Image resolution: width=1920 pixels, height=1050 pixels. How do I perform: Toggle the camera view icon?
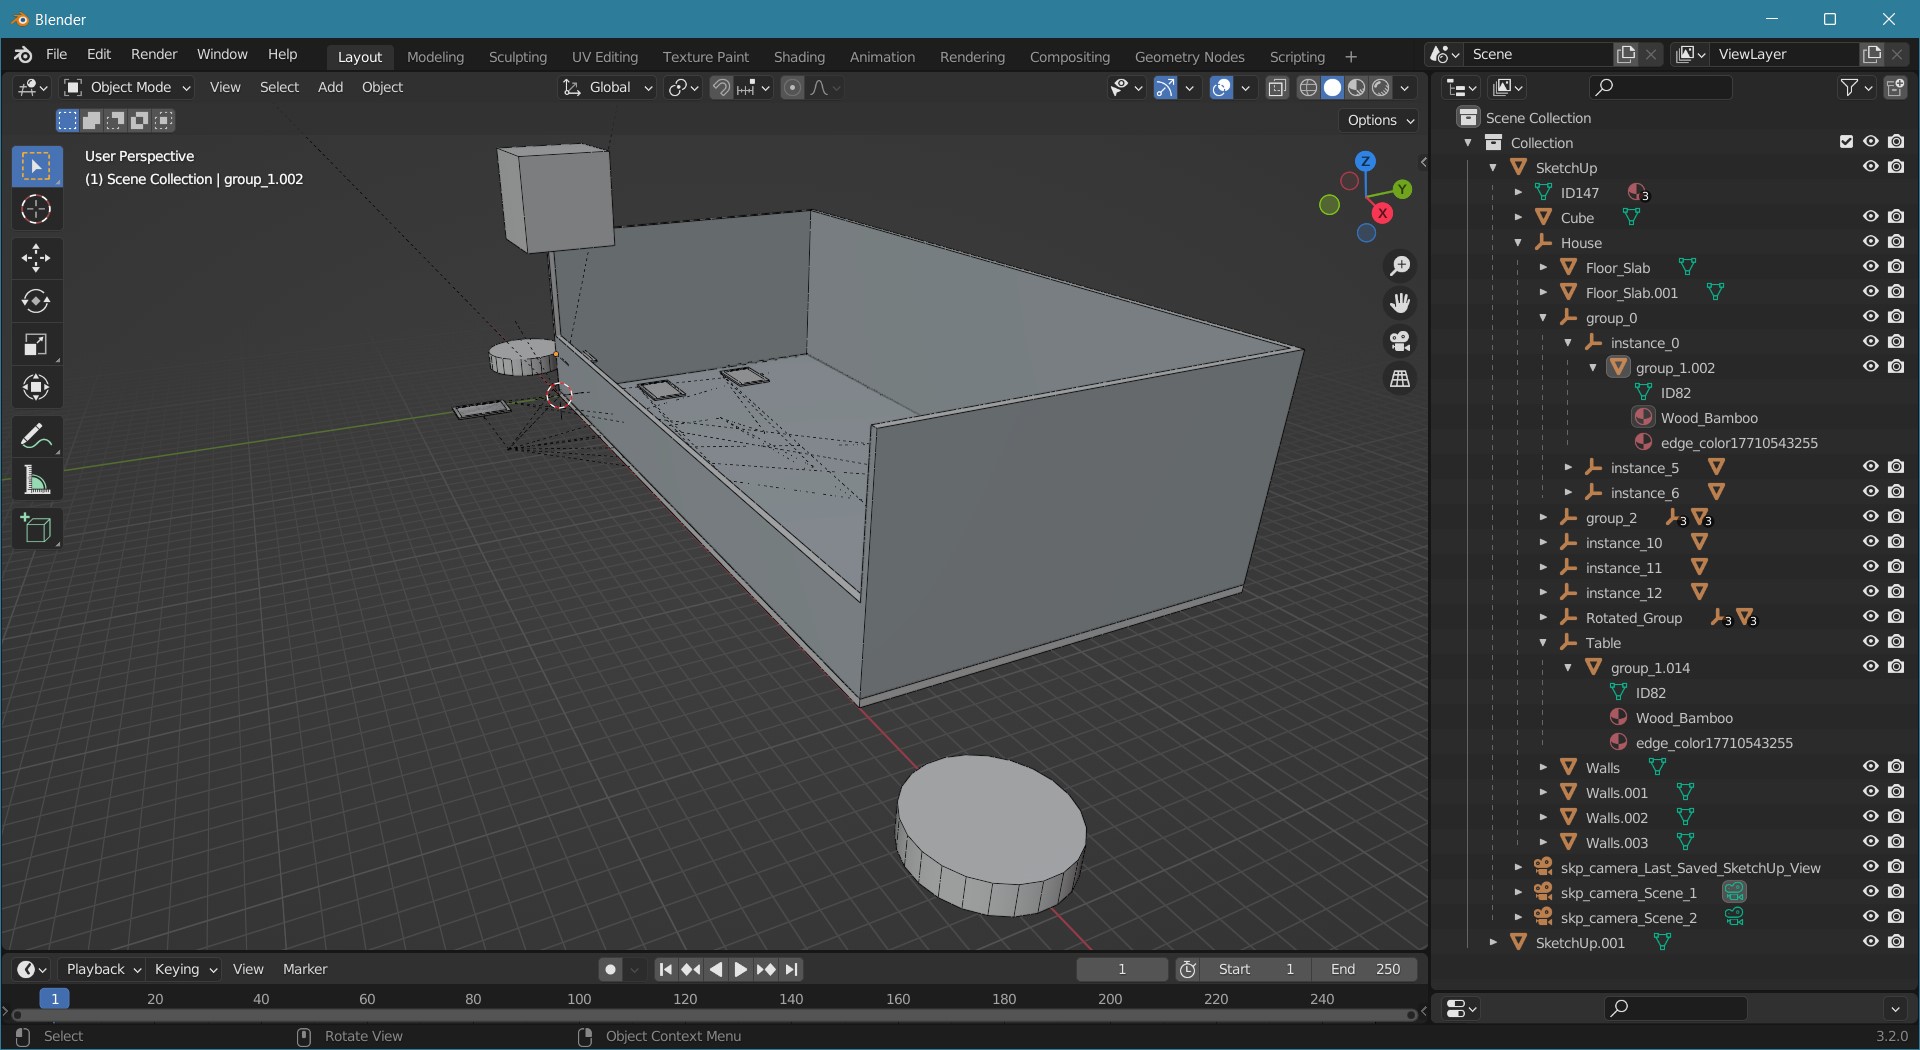coord(1400,341)
